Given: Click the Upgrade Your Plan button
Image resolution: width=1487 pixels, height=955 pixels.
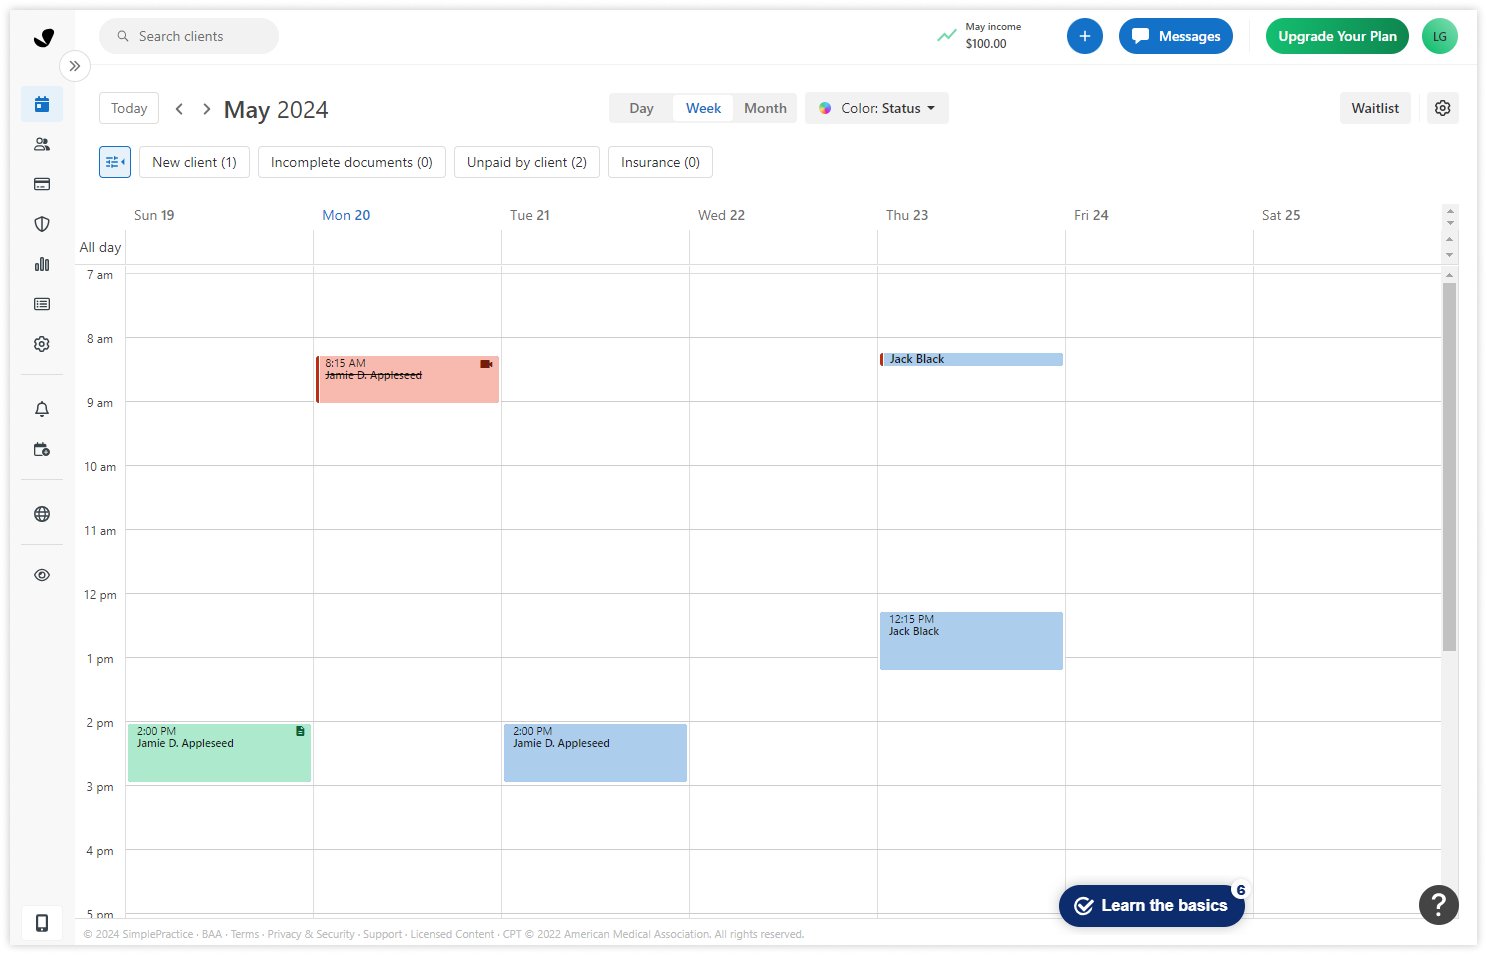Looking at the screenshot, I should pos(1336,36).
